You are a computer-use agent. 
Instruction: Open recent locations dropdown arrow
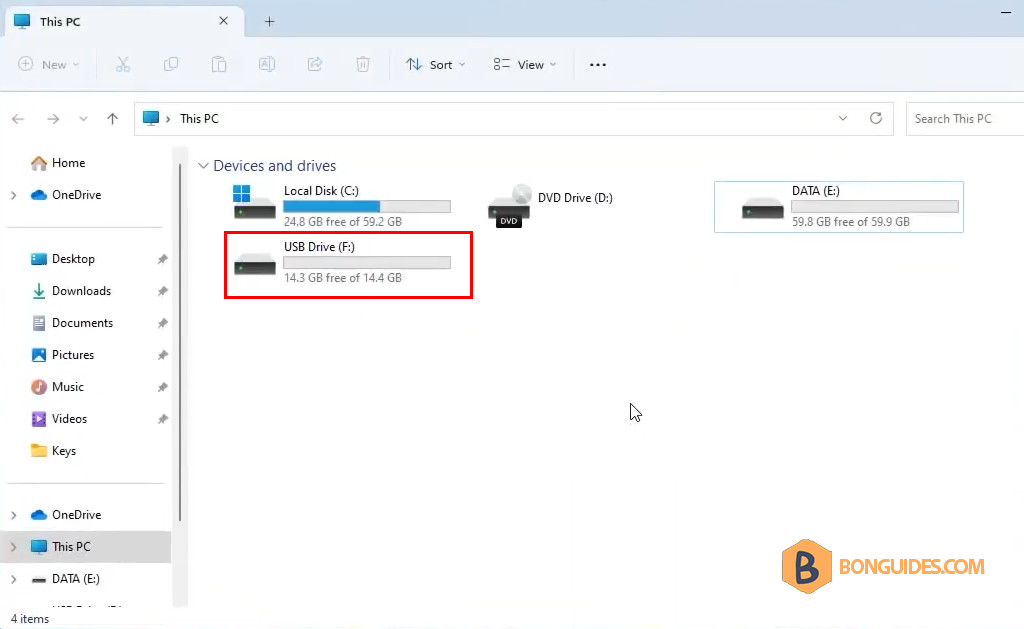coord(83,119)
